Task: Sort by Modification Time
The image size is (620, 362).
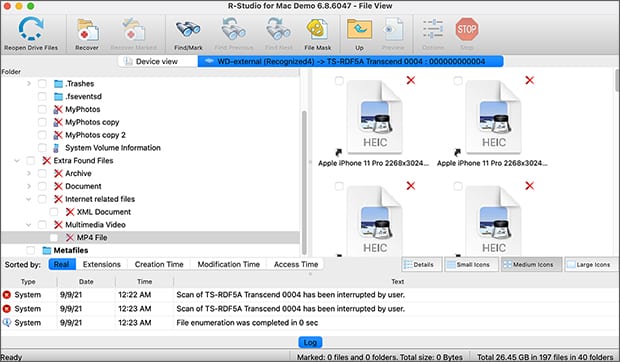Action: (229, 264)
